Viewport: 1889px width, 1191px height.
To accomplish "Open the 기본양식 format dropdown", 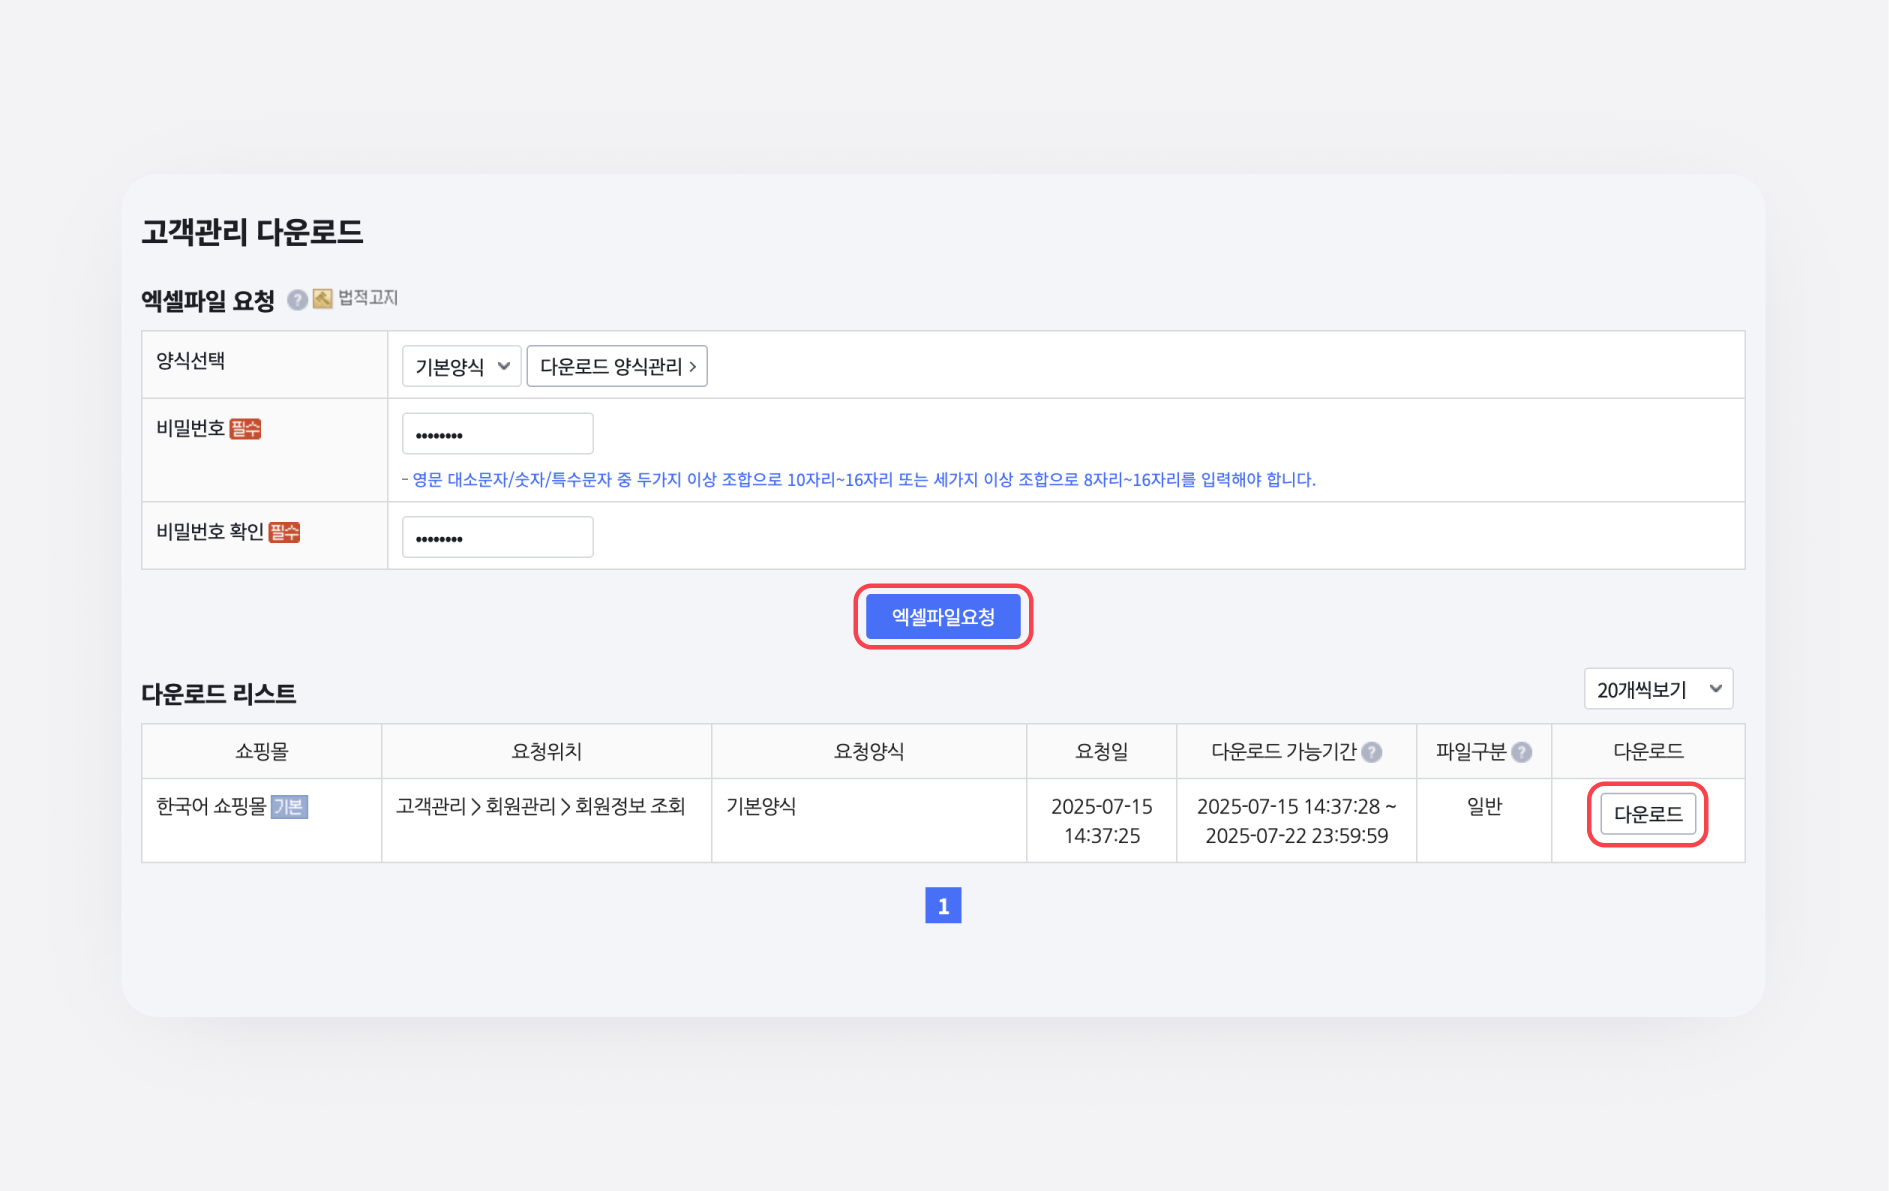I will (x=461, y=366).
